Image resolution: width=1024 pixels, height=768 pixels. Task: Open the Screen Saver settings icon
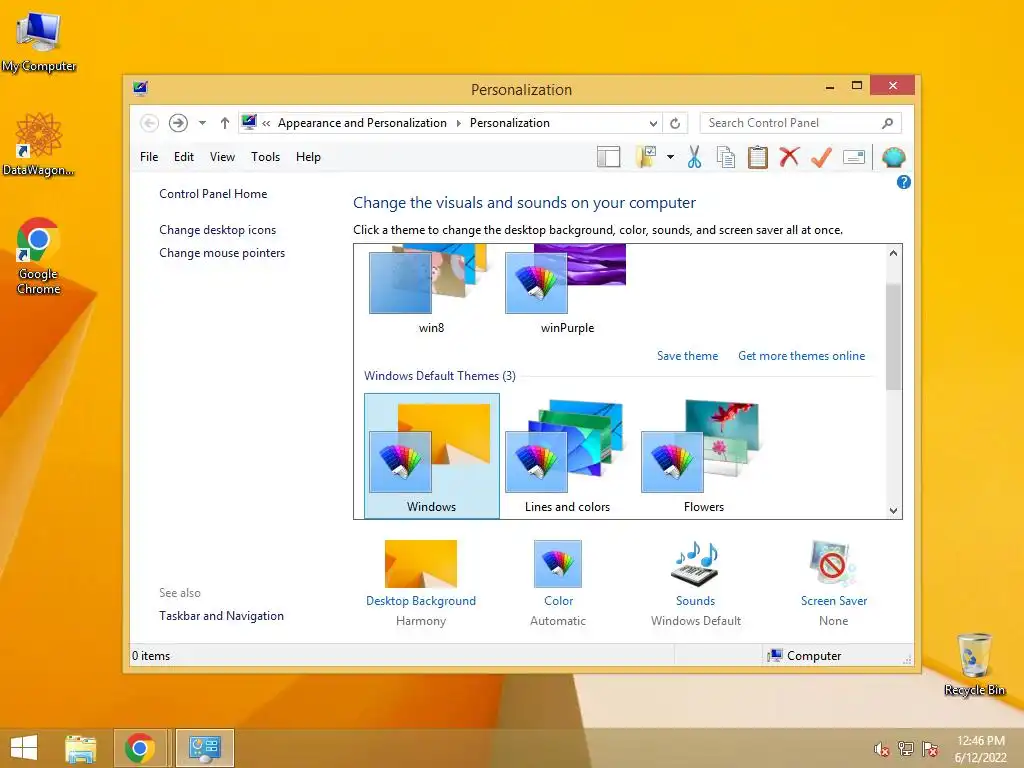coord(833,564)
